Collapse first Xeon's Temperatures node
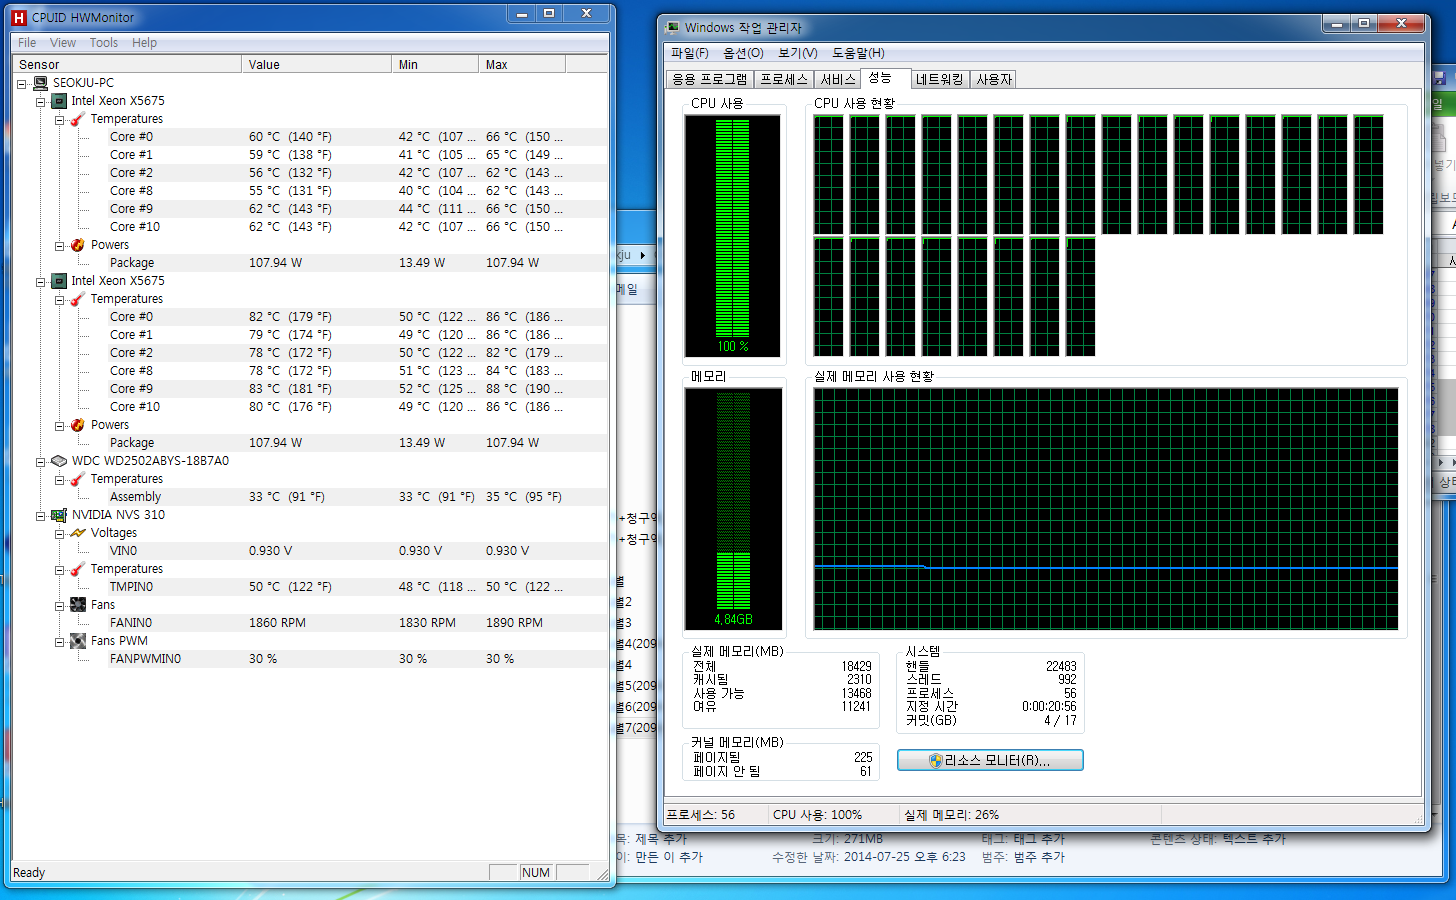1456x900 pixels. (x=60, y=120)
